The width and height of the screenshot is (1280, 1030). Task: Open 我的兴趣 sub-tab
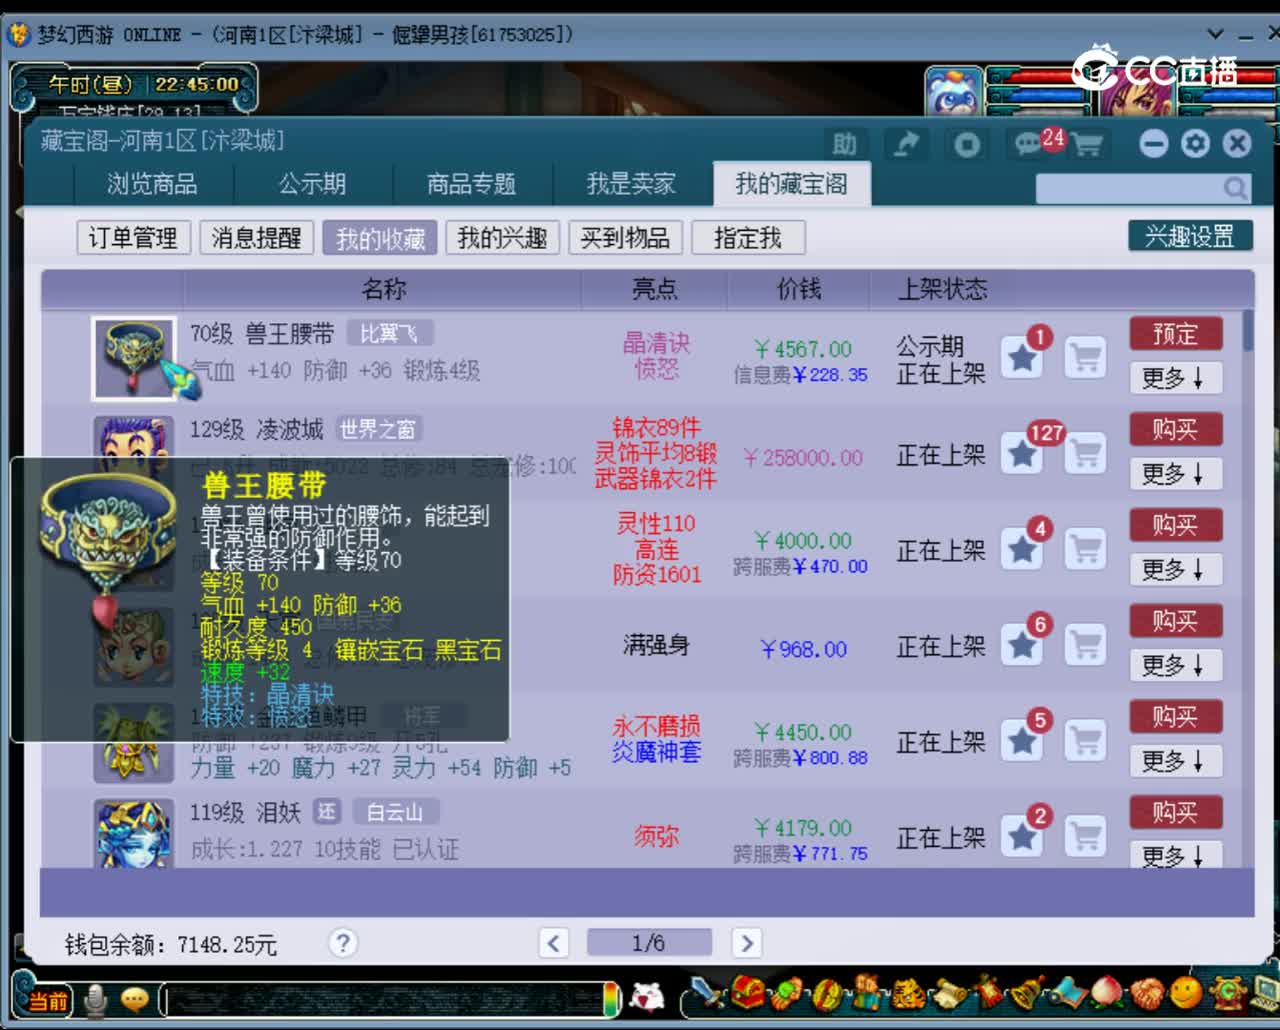click(502, 238)
